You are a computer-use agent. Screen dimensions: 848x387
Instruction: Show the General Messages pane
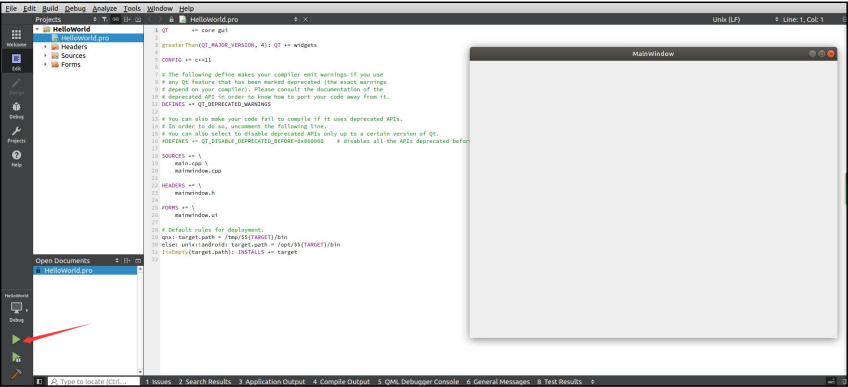tap(498, 382)
